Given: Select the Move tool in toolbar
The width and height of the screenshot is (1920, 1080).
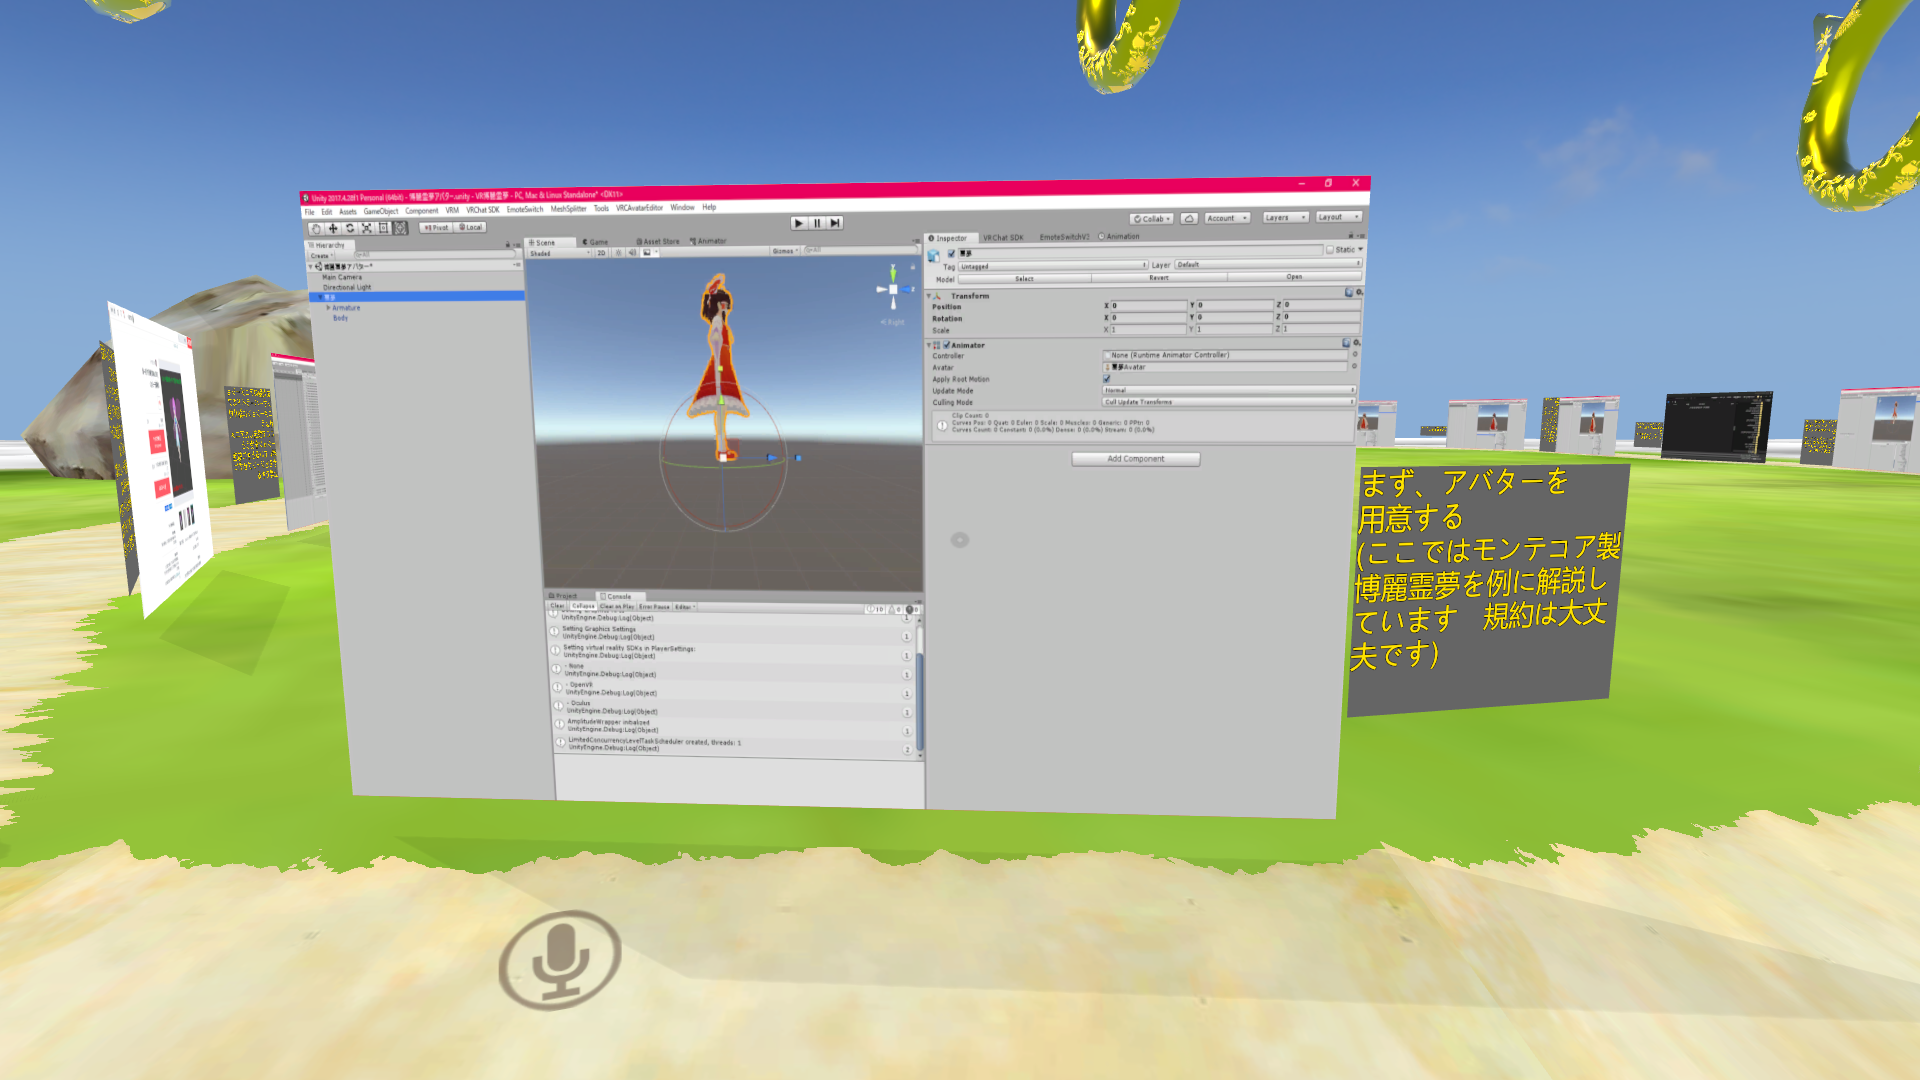Looking at the screenshot, I should click(333, 229).
